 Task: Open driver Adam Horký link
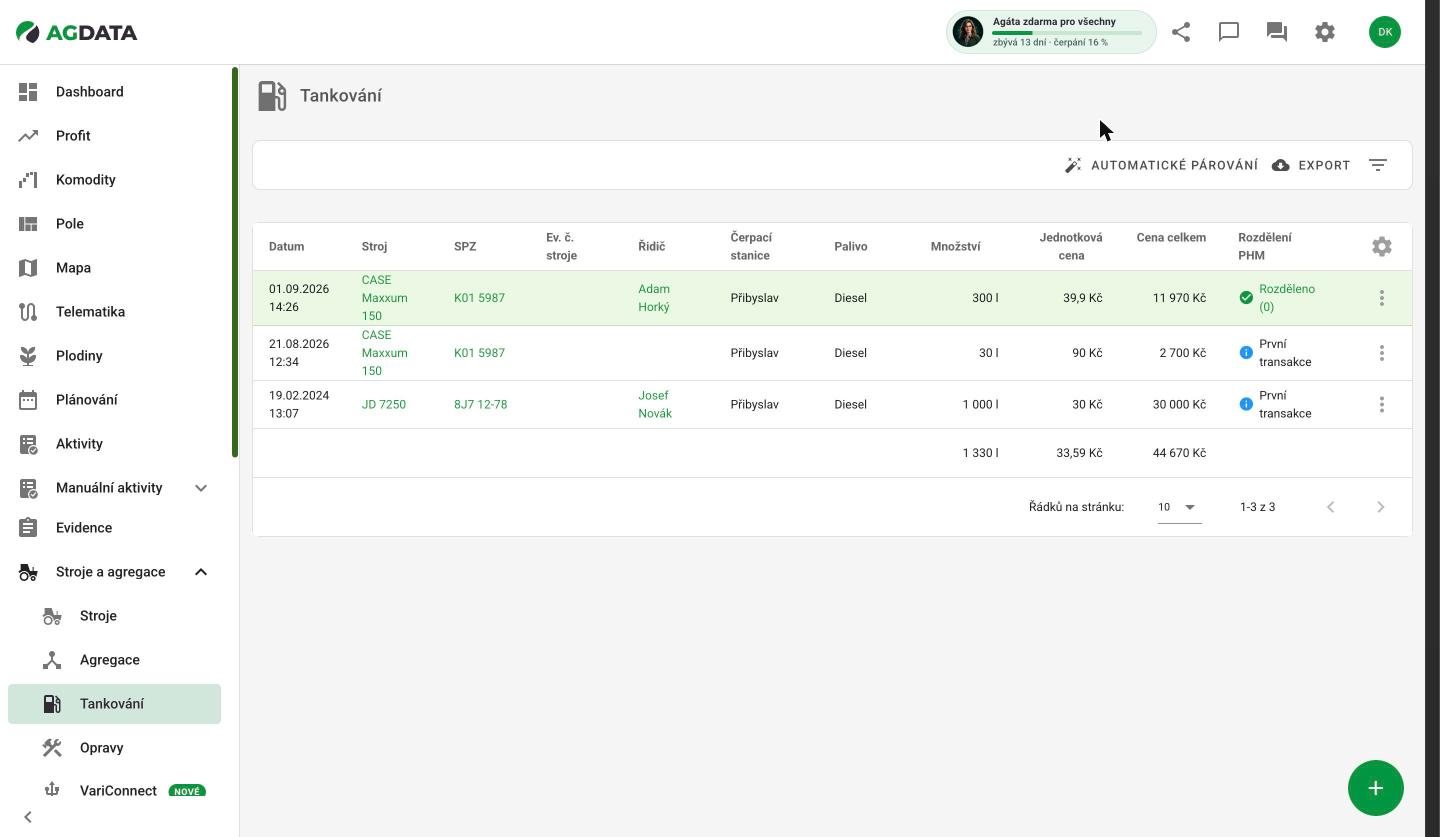coord(654,298)
